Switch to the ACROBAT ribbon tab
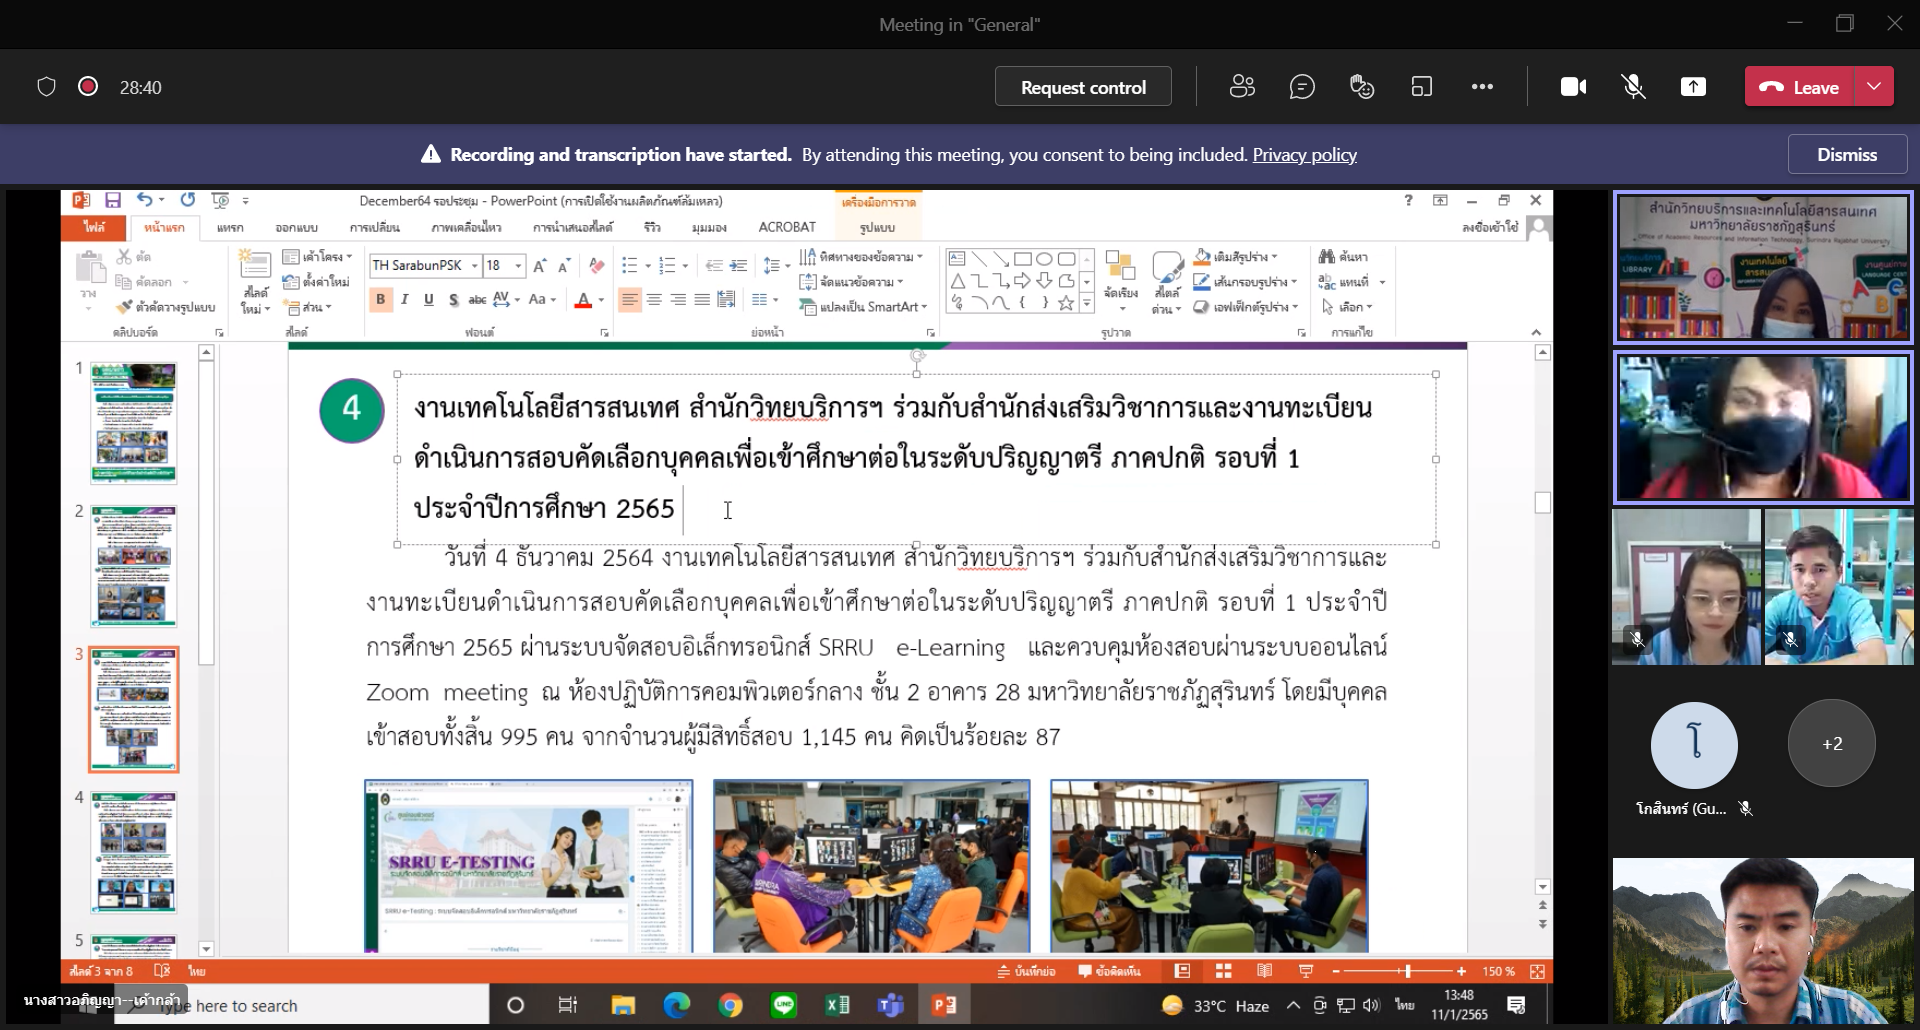 pyautogui.click(x=786, y=227)
